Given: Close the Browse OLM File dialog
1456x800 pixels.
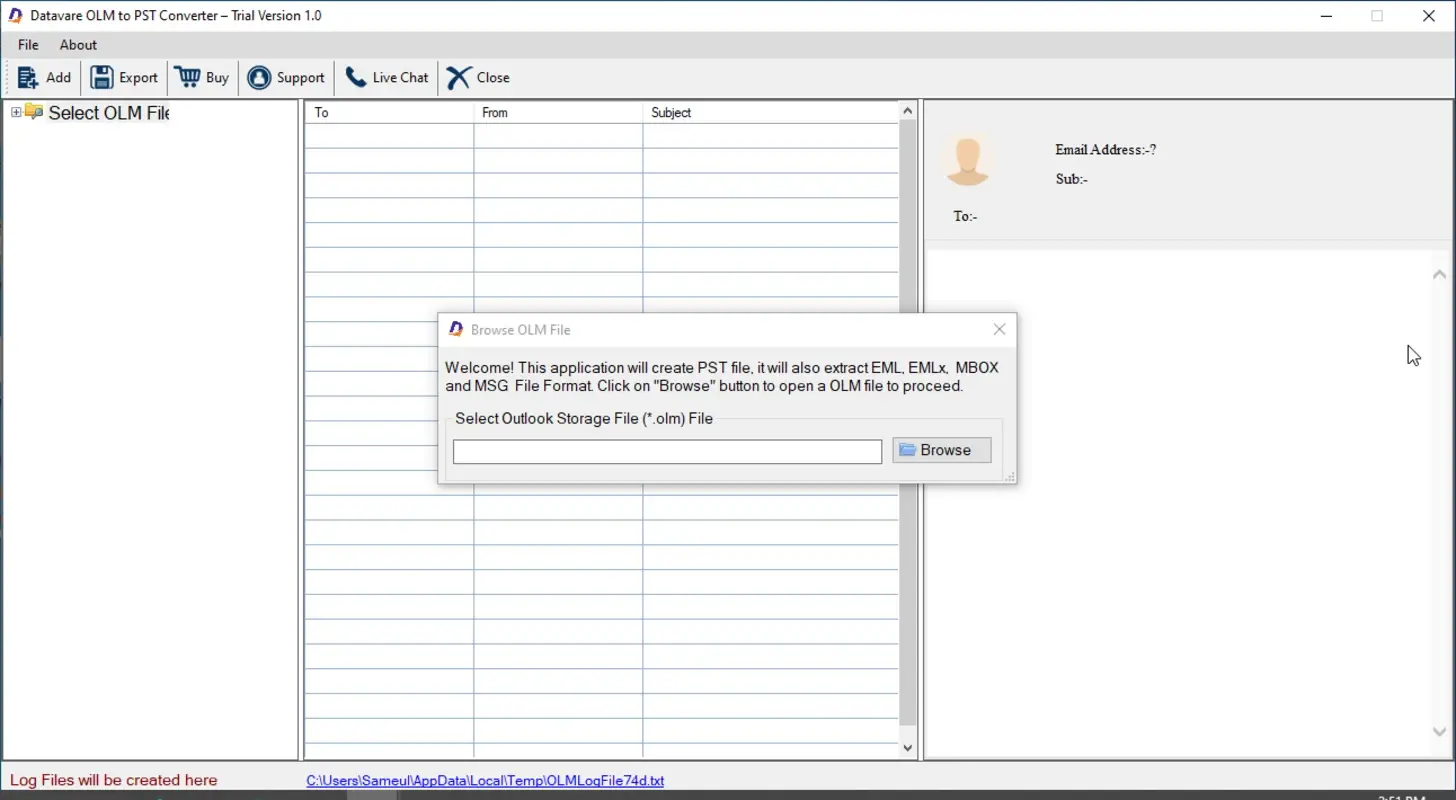Looking at the screenshot, I should coord(998,329).
